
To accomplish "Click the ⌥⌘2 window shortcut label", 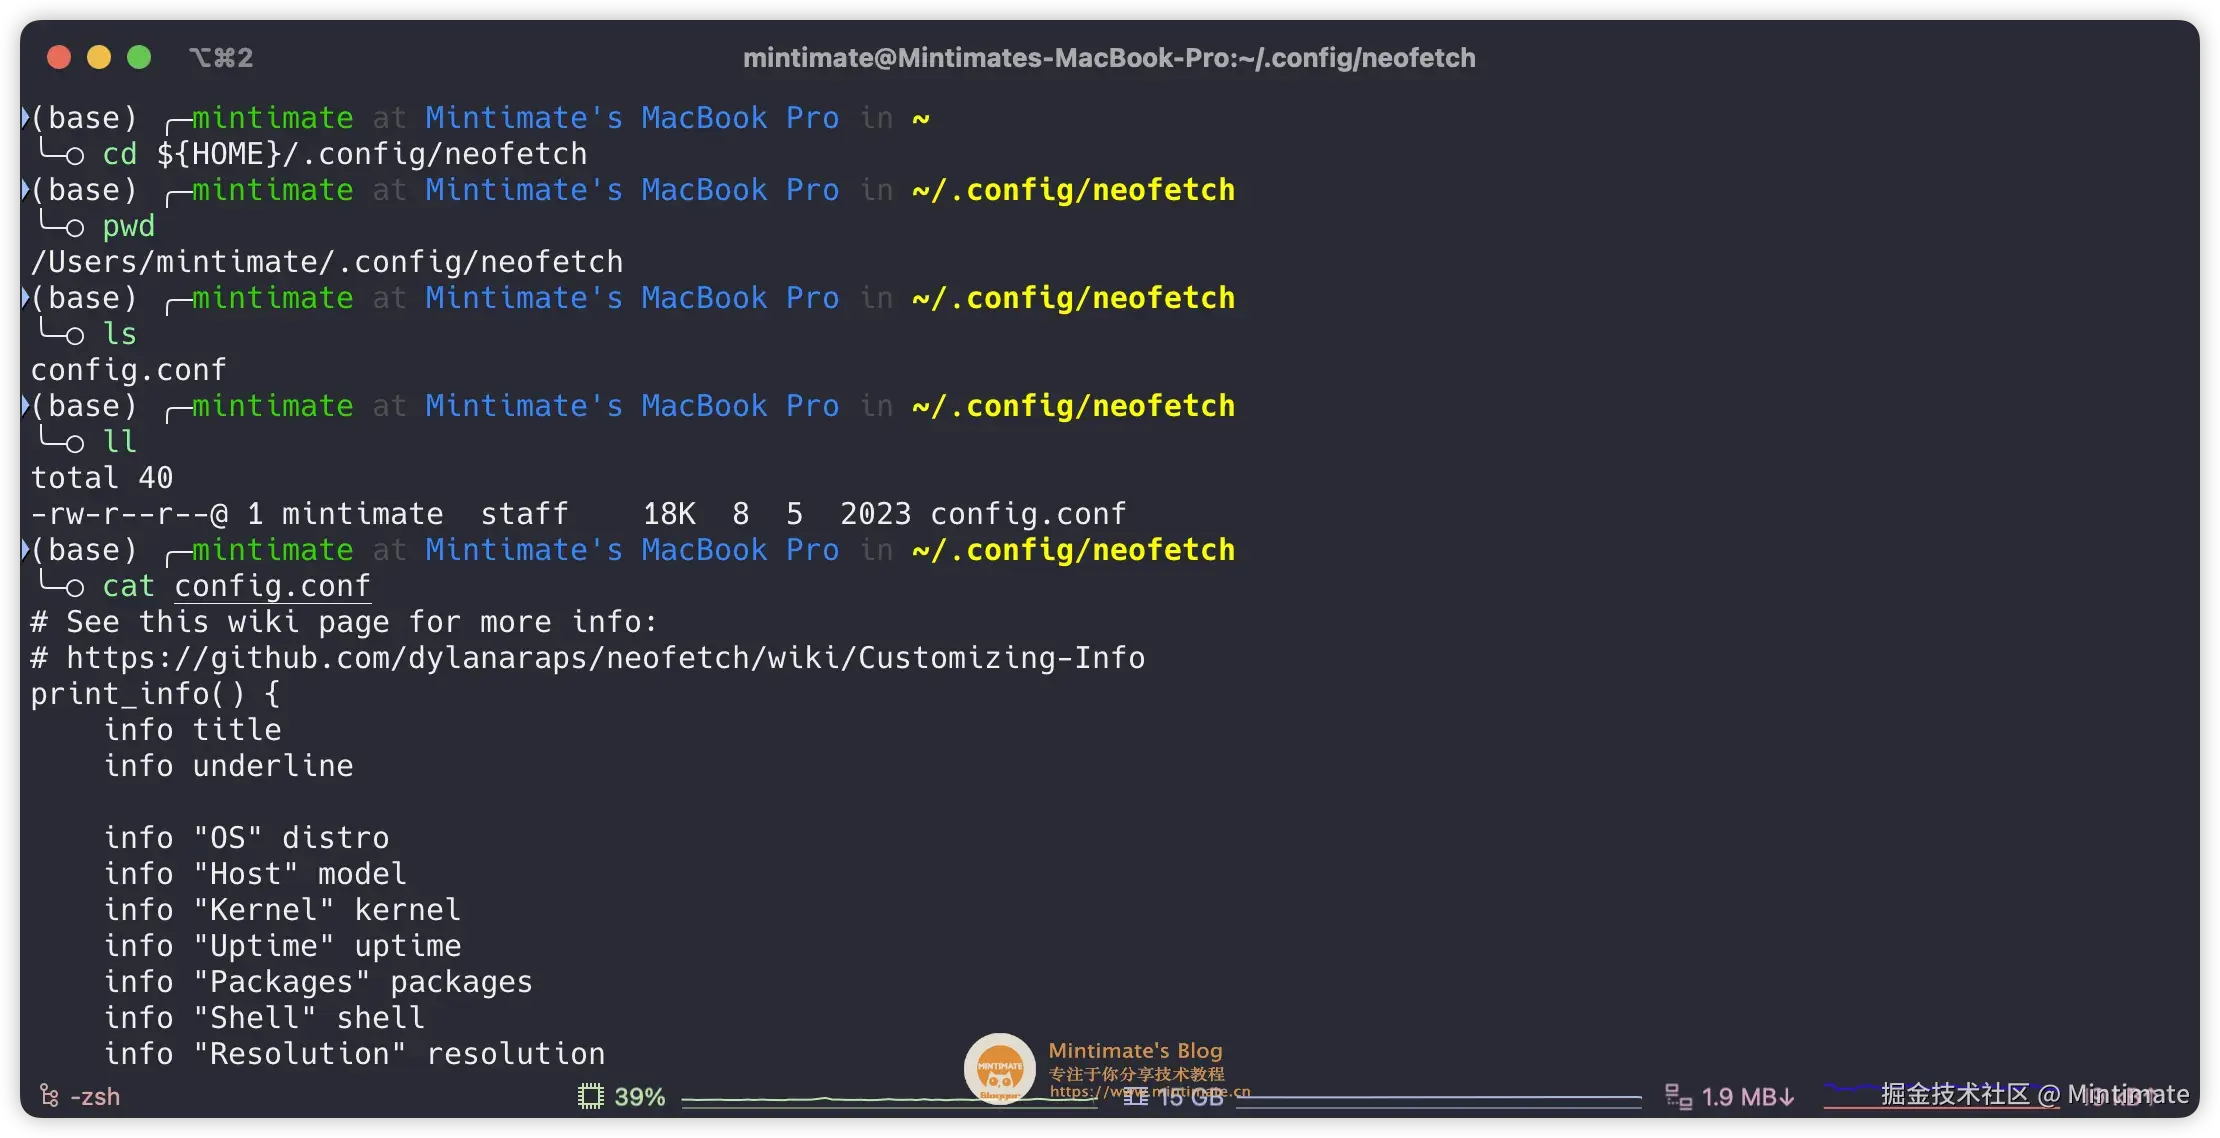I will tap(221, 58).
